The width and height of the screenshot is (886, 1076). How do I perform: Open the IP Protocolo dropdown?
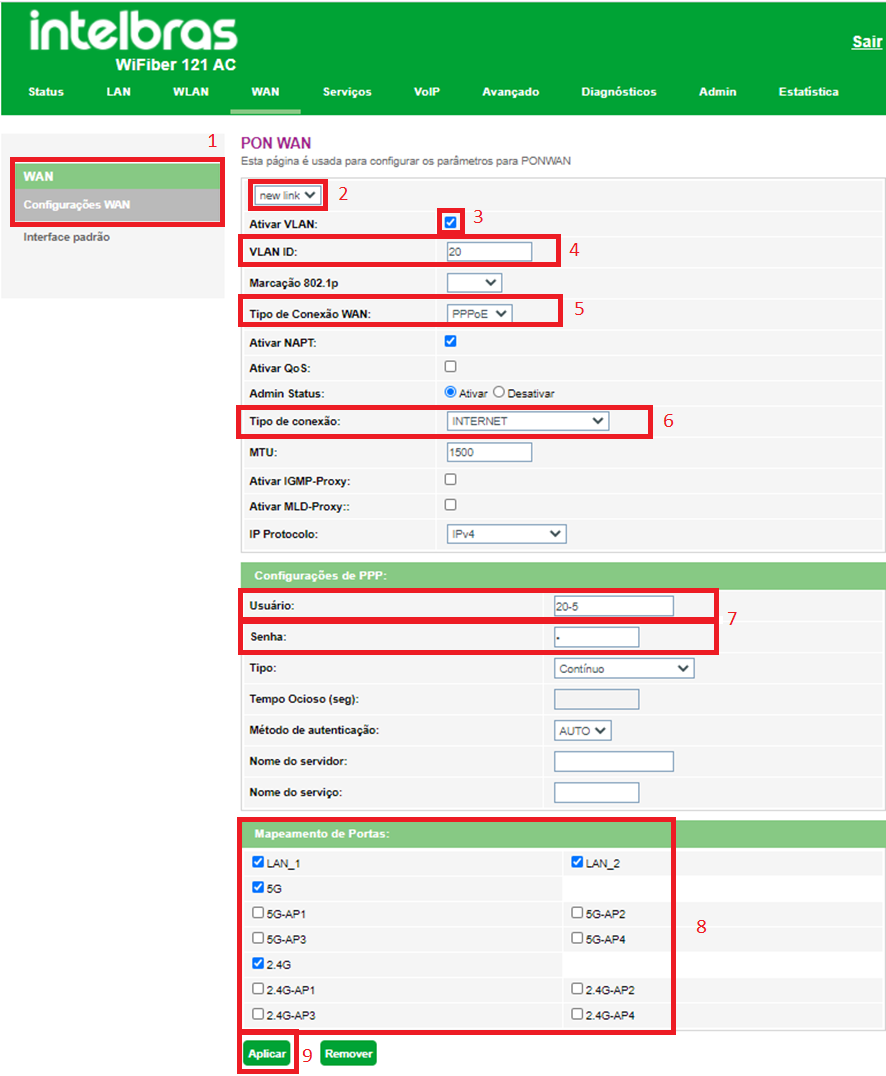coord(506,534)
